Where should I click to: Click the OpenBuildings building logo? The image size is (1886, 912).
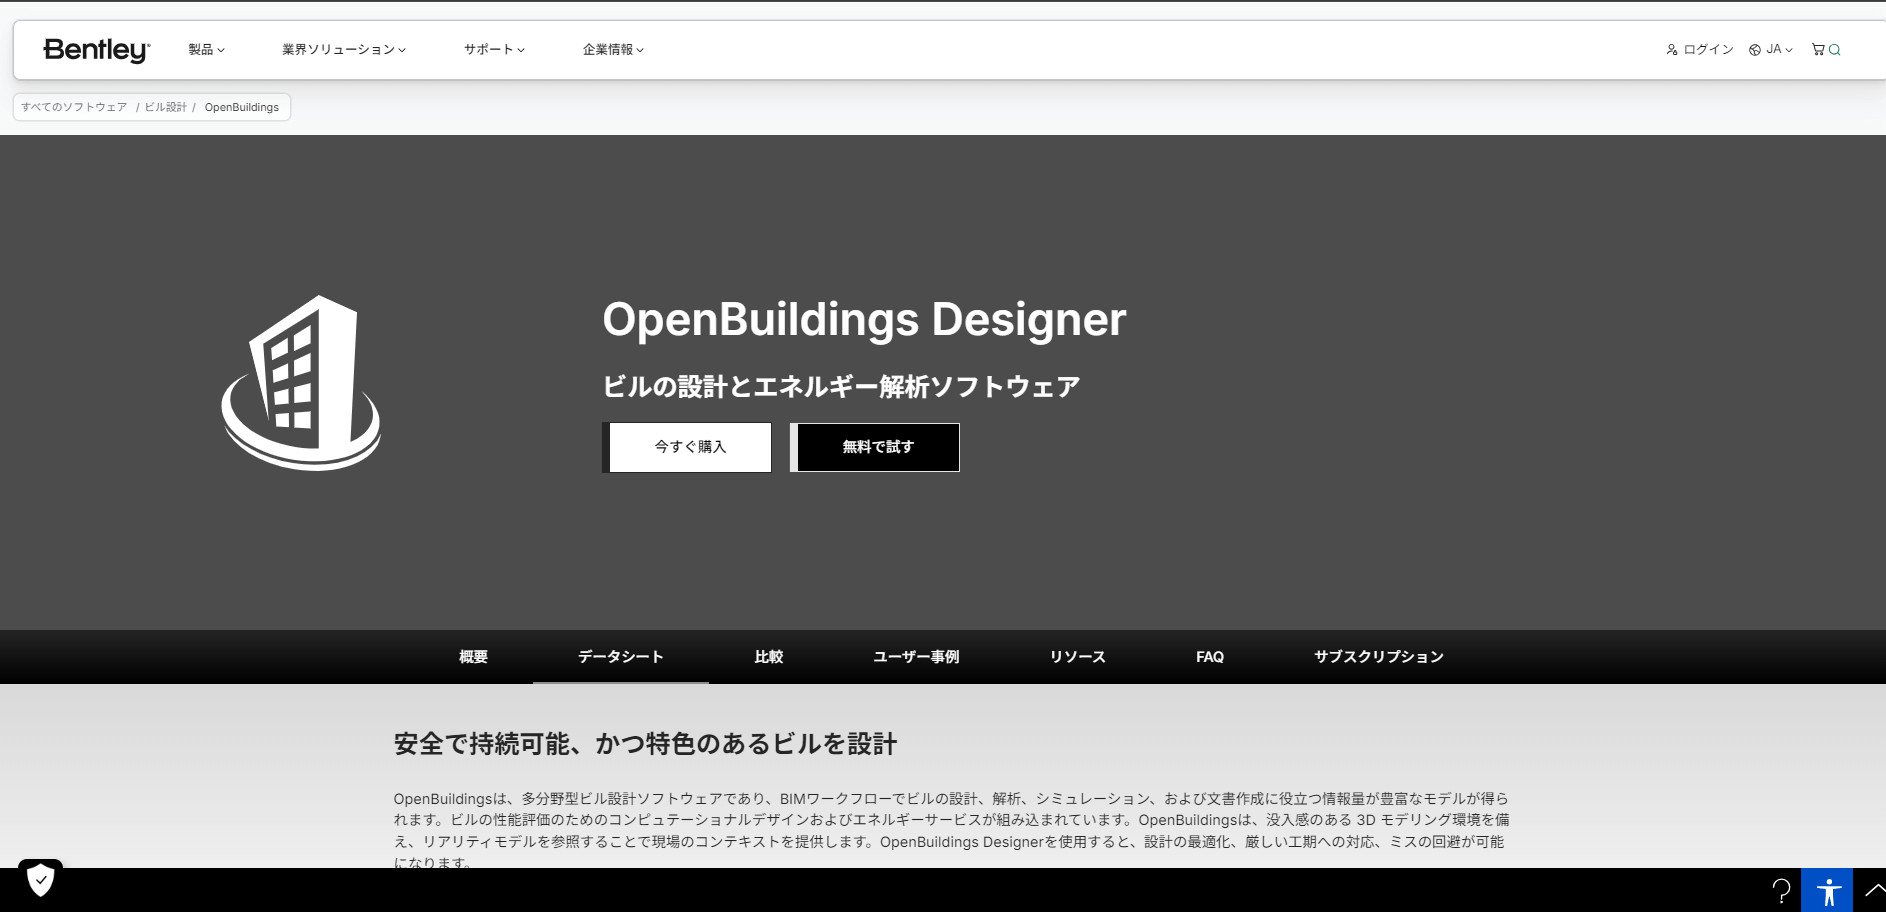[301, 383]
